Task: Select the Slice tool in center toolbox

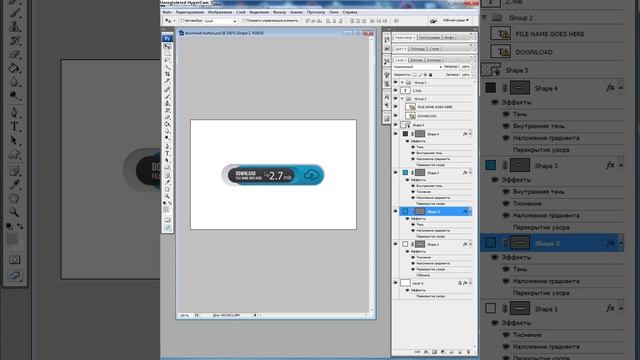Action: point(167,81)
